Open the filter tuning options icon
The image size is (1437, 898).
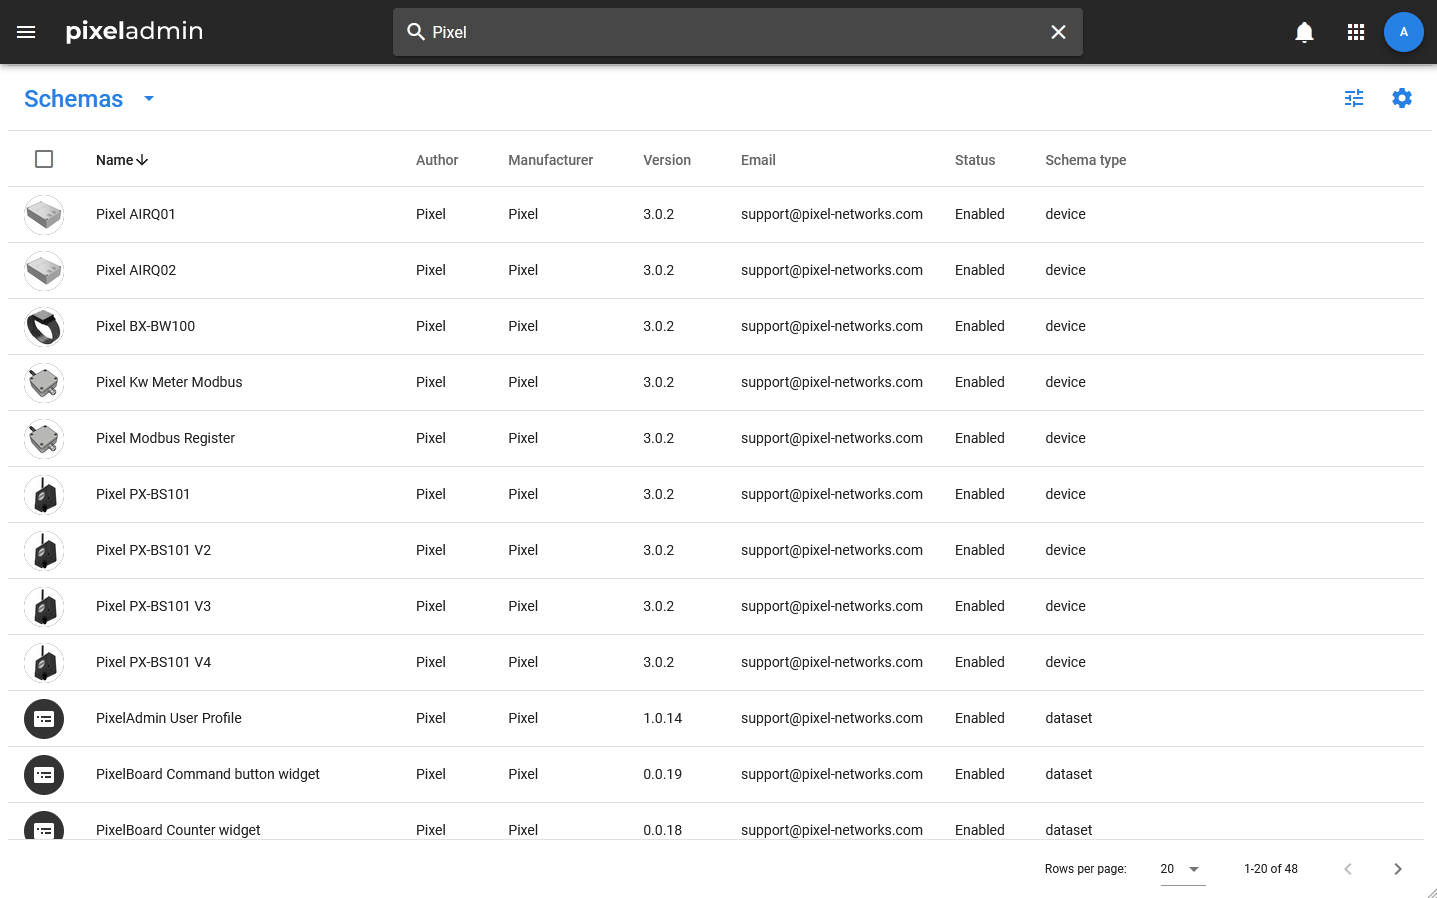(x=1354, y=98)
